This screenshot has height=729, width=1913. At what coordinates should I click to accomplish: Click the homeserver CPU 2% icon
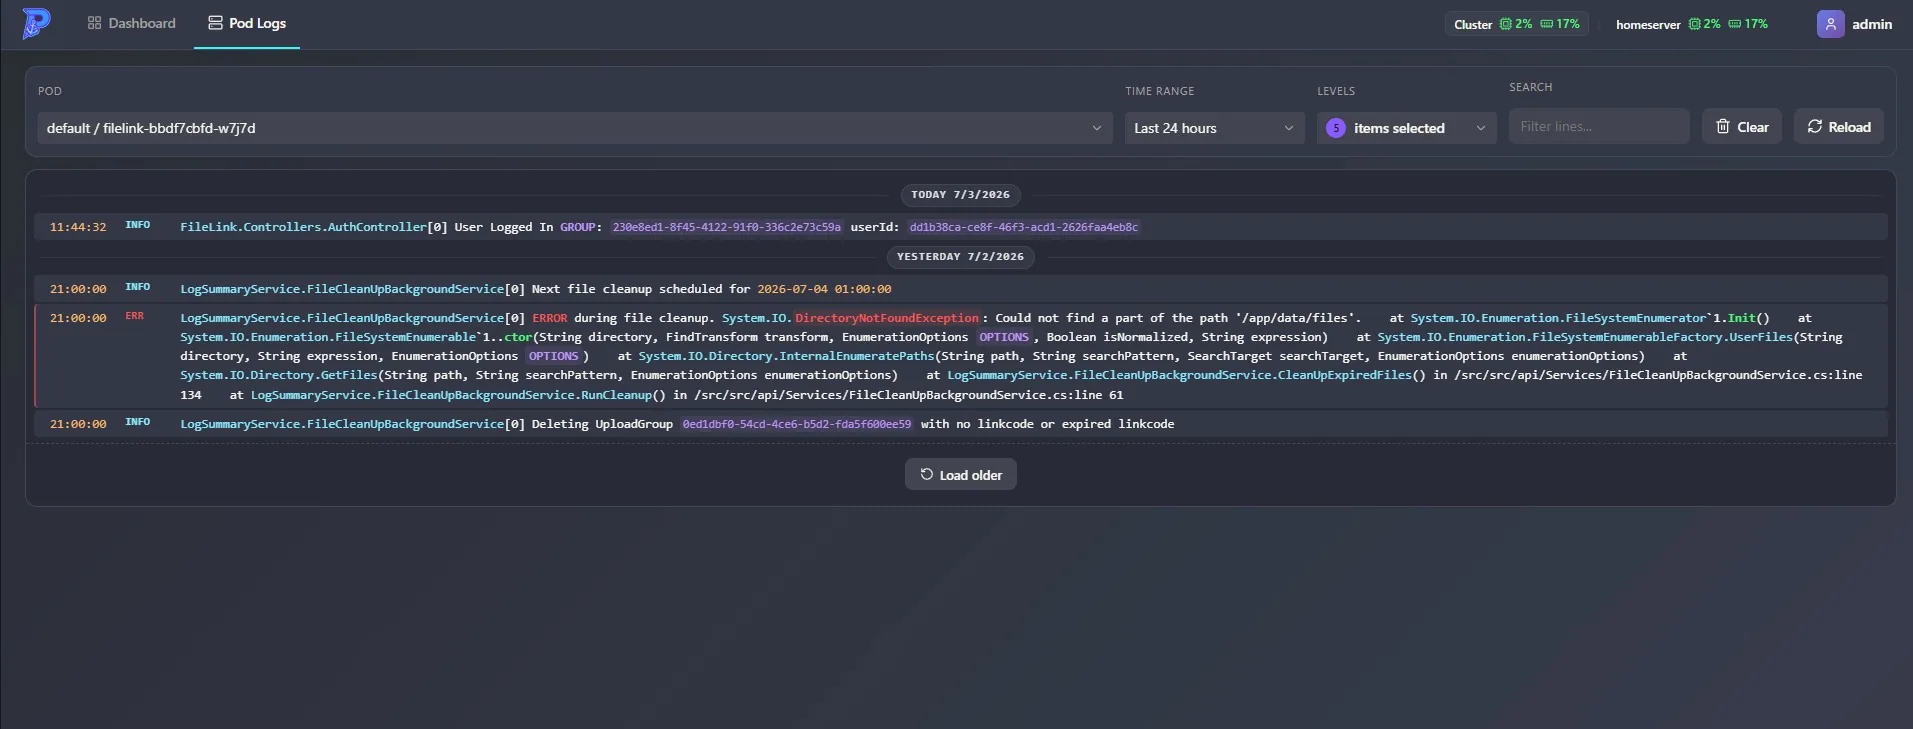pyautogui.click(x=1694, y=24)
